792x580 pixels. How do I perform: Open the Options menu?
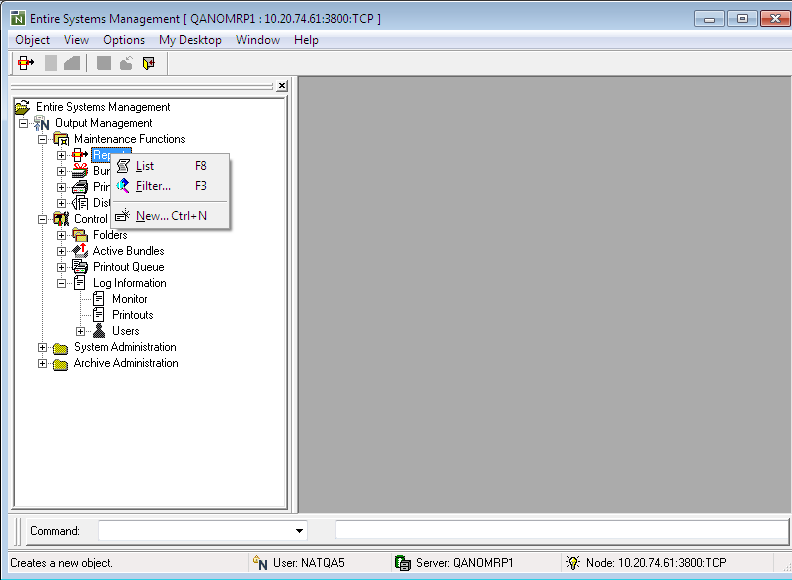(x=124, y=40)
